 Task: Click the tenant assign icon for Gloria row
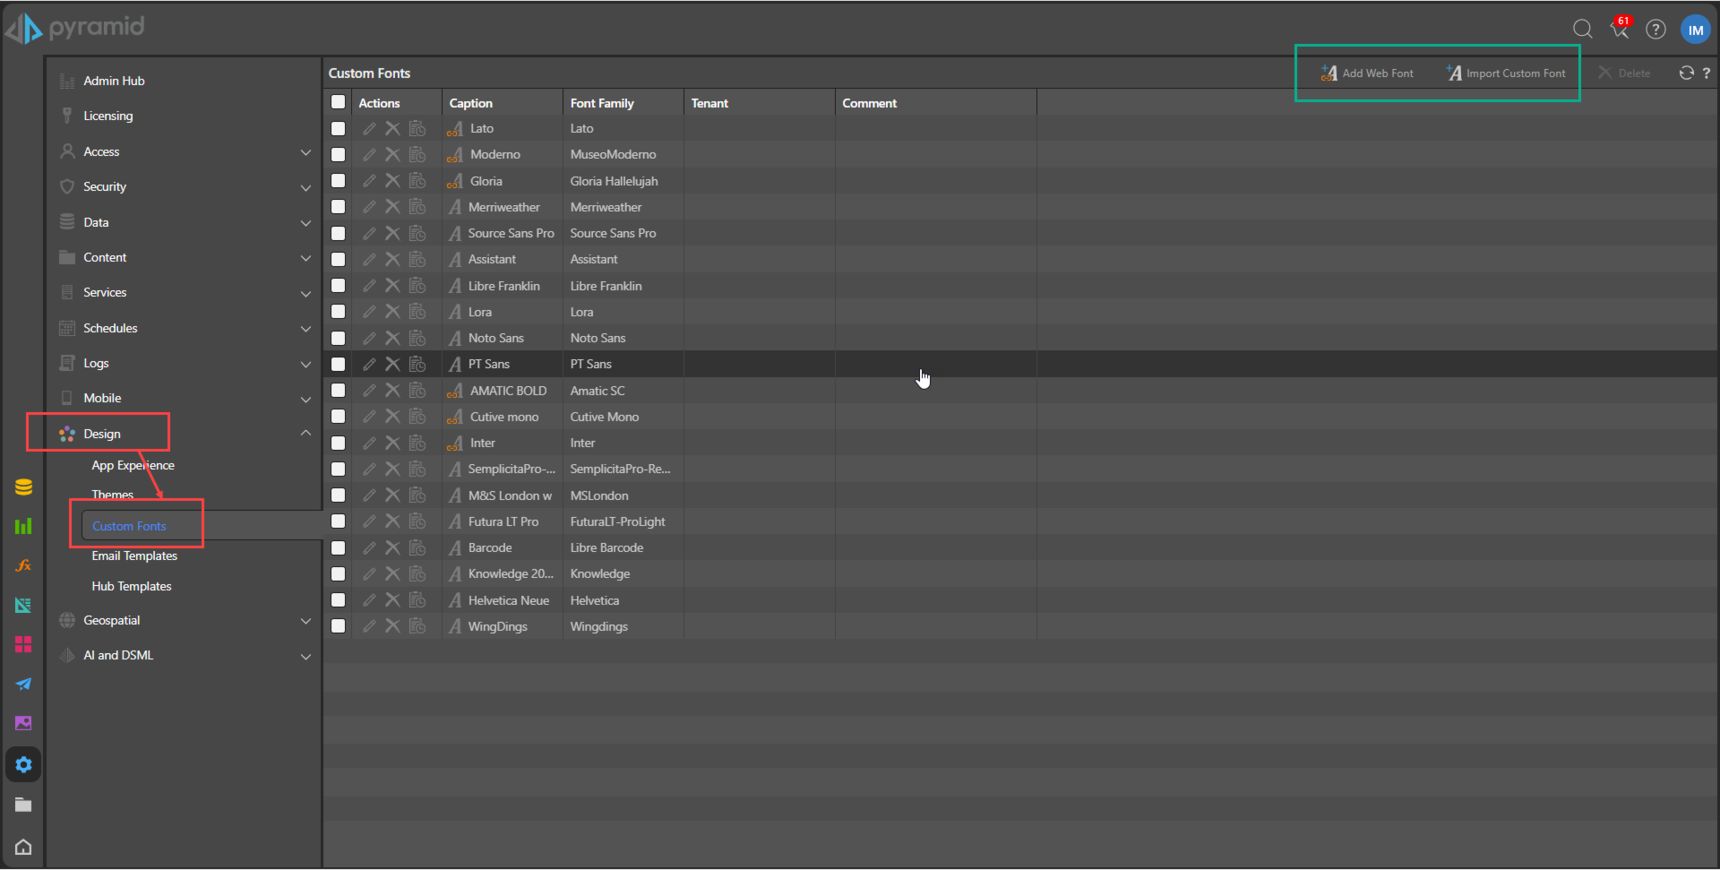pos(417,181)
